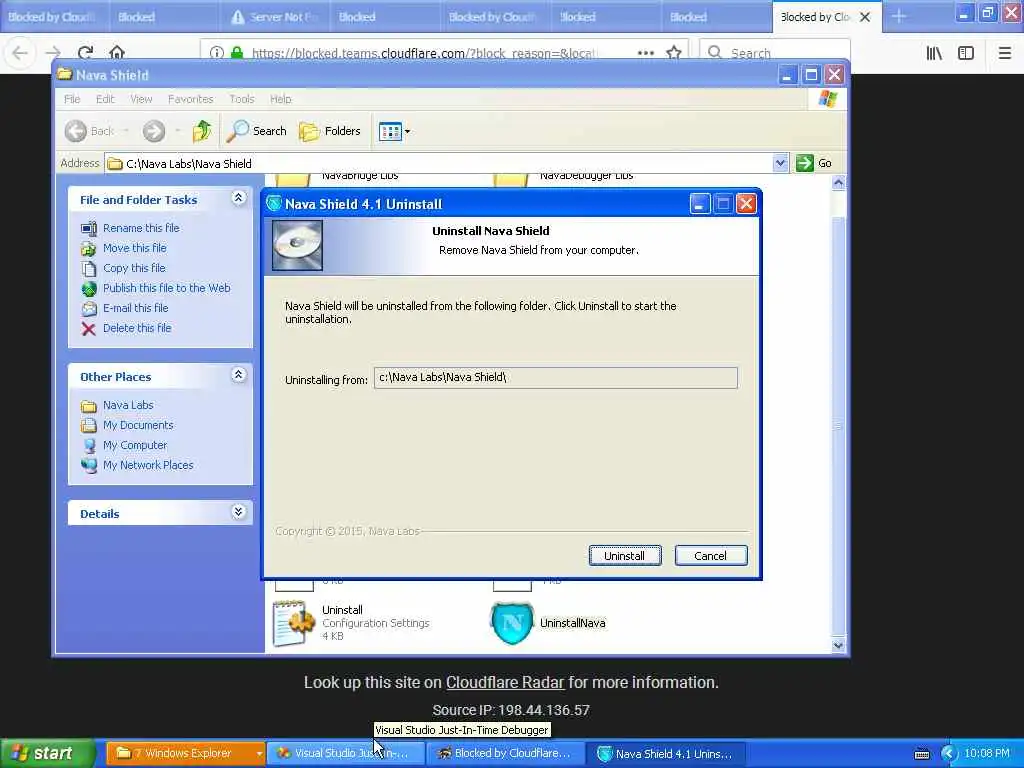The image size is (1024, 768).
Task: Click the Go button beside Address bar
Action: [x=814, y=163]
